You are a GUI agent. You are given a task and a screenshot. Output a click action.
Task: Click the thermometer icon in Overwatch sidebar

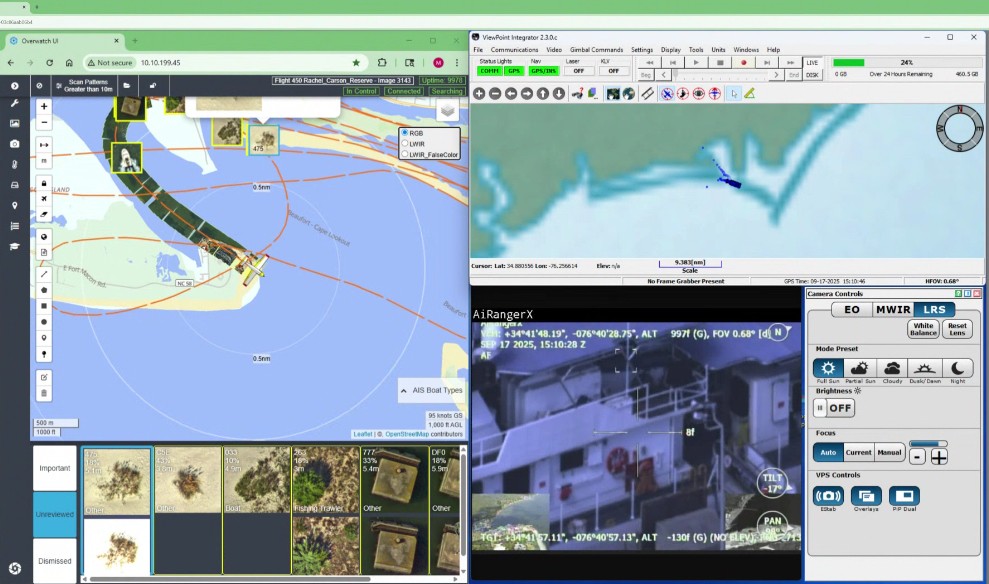[x=15, y=165]
